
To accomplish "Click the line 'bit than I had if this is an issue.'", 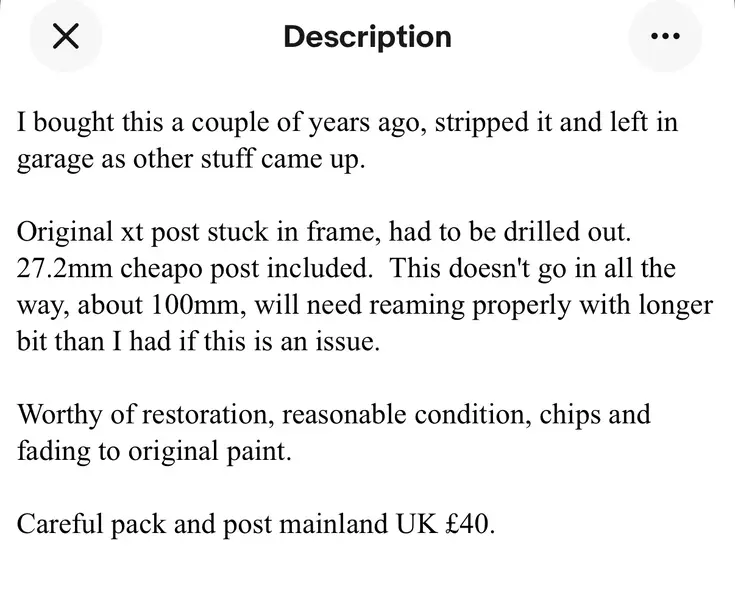I will coord(198,341).
